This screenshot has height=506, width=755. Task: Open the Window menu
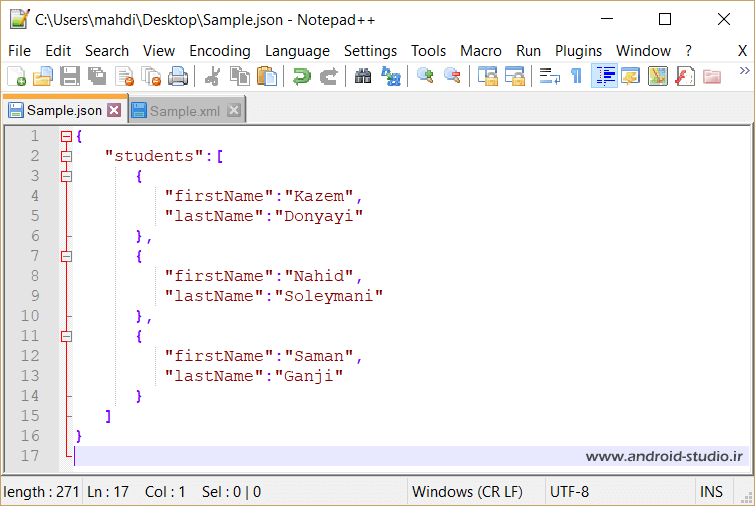[x=643, y=51]
